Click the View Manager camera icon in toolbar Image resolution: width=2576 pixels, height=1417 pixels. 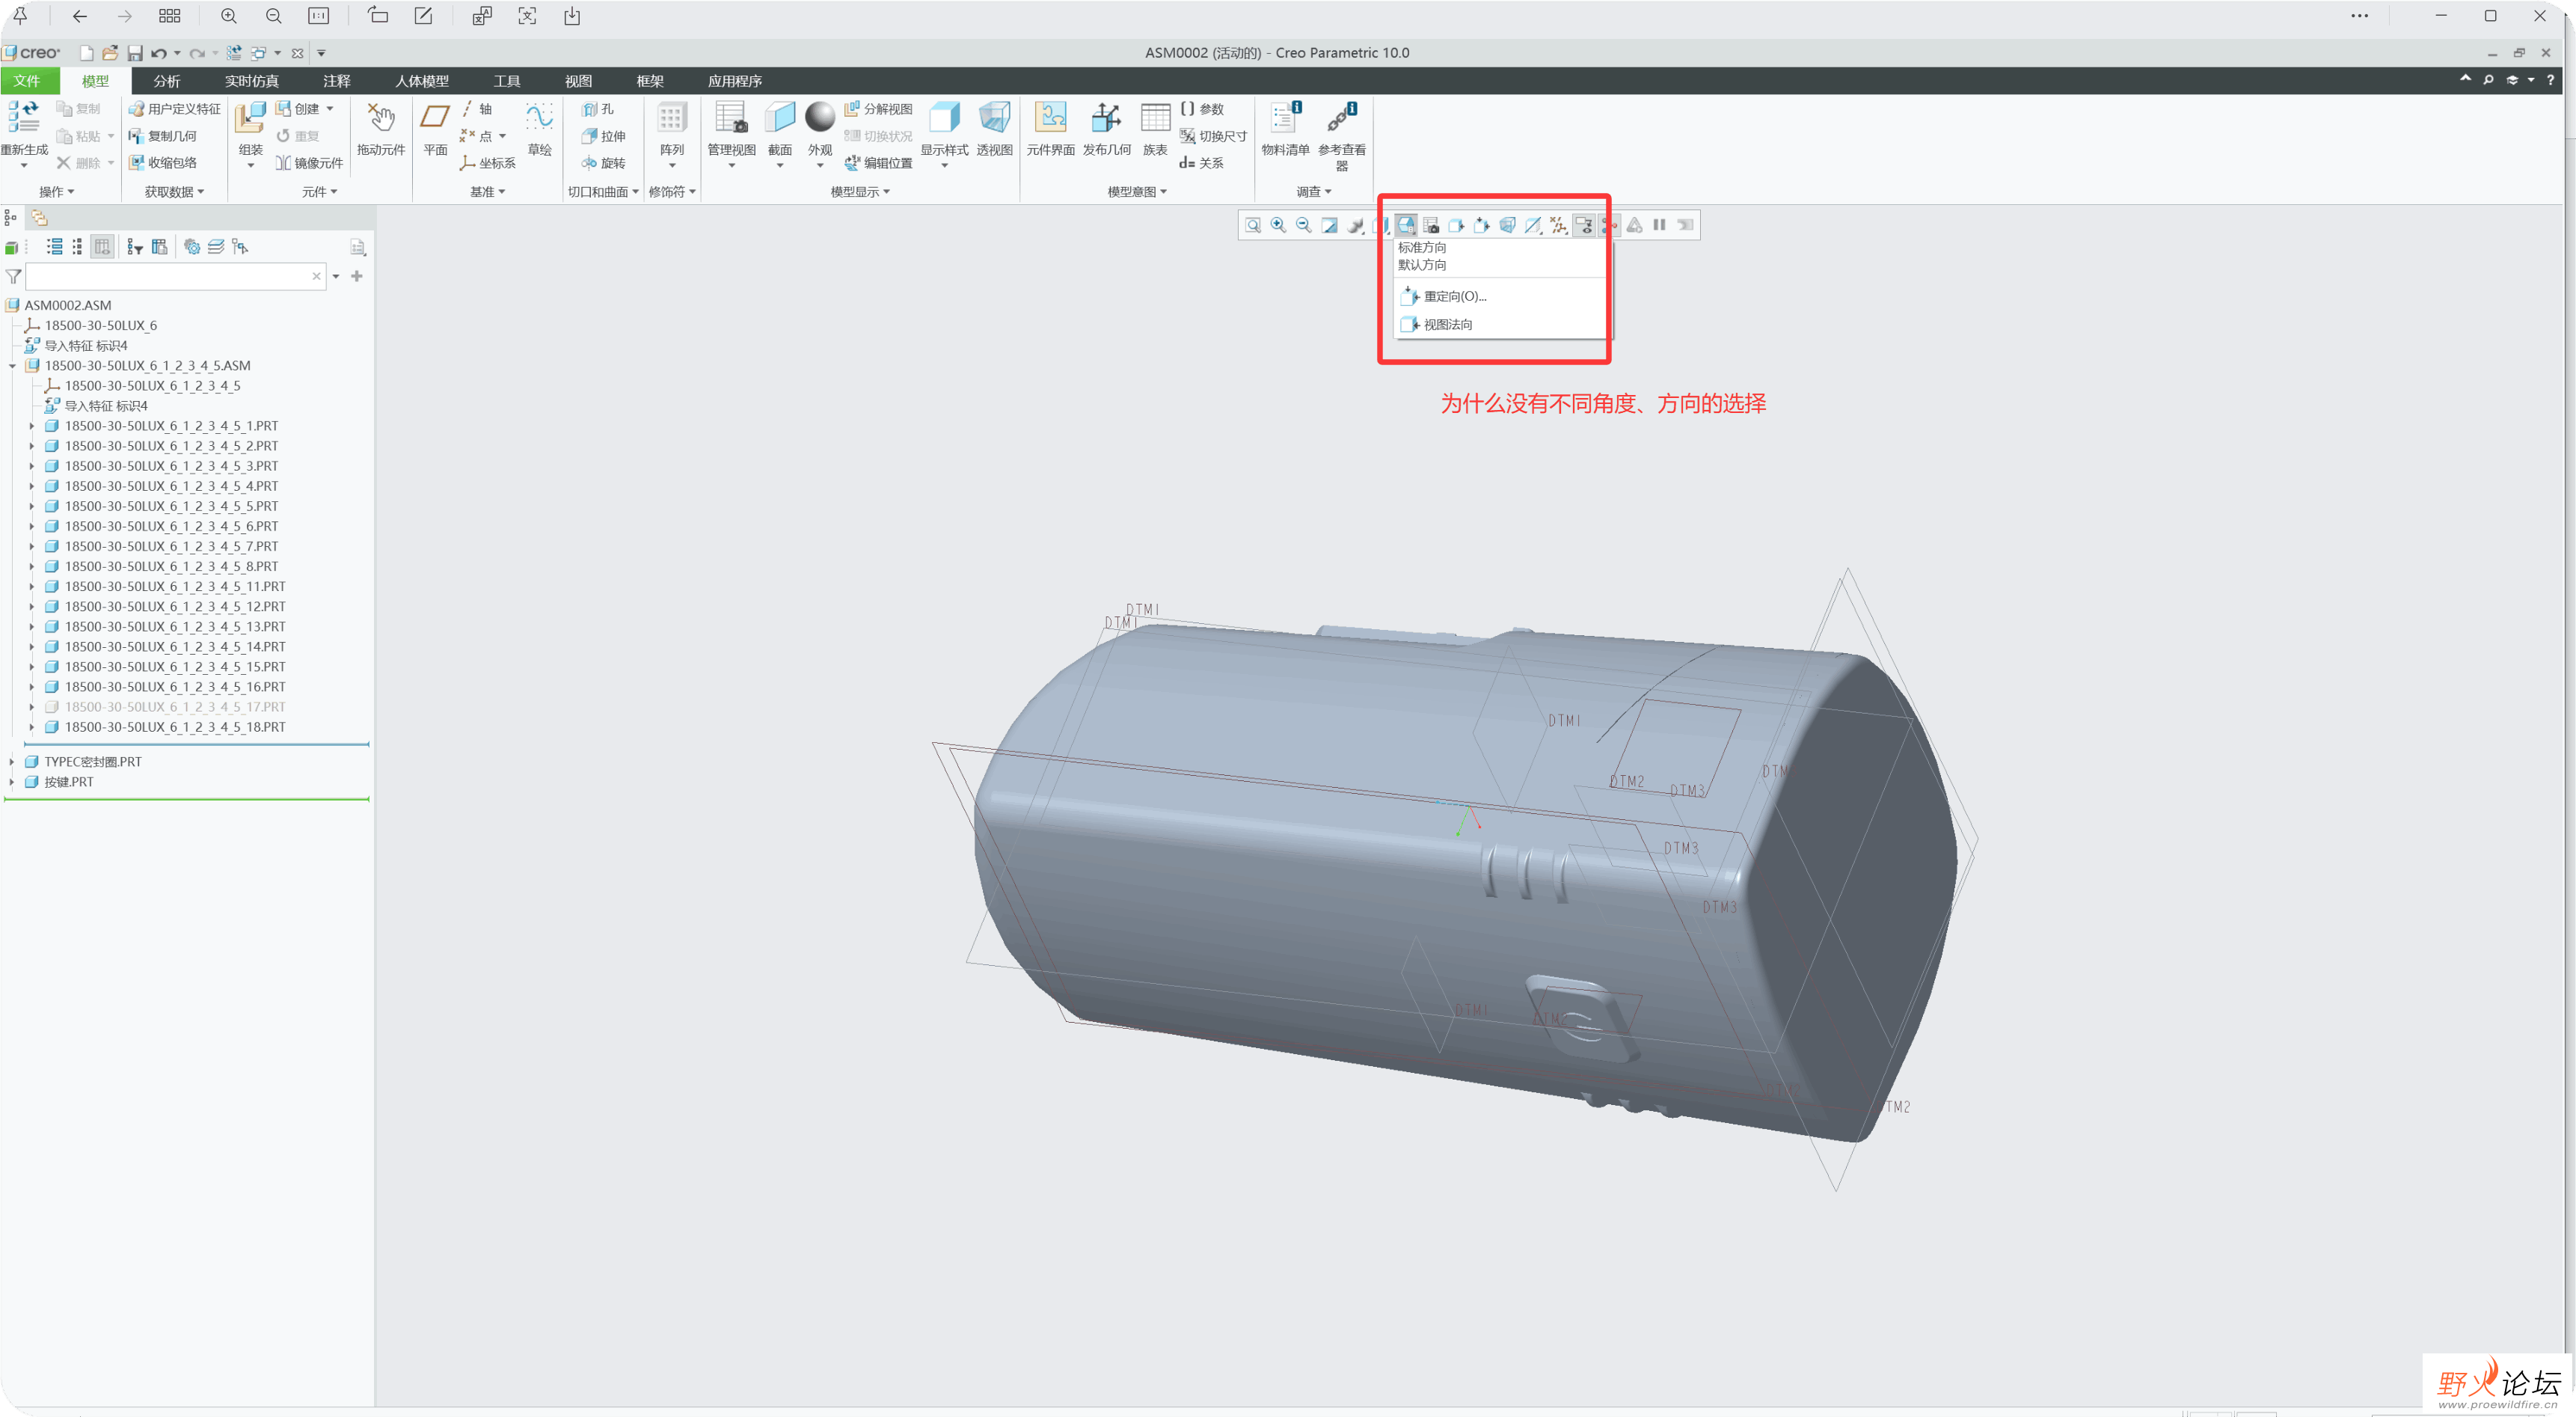[x=1431, y=226]
